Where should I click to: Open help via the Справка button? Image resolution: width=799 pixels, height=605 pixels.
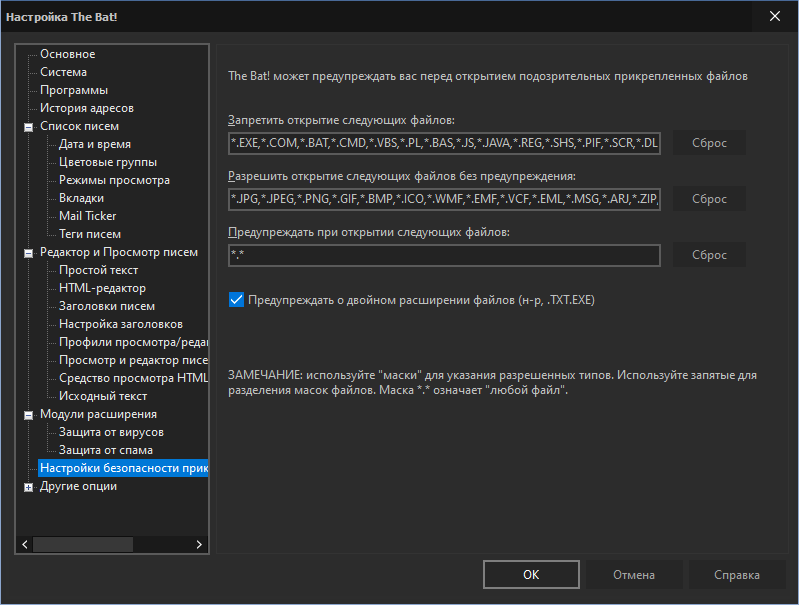(737, 574)
